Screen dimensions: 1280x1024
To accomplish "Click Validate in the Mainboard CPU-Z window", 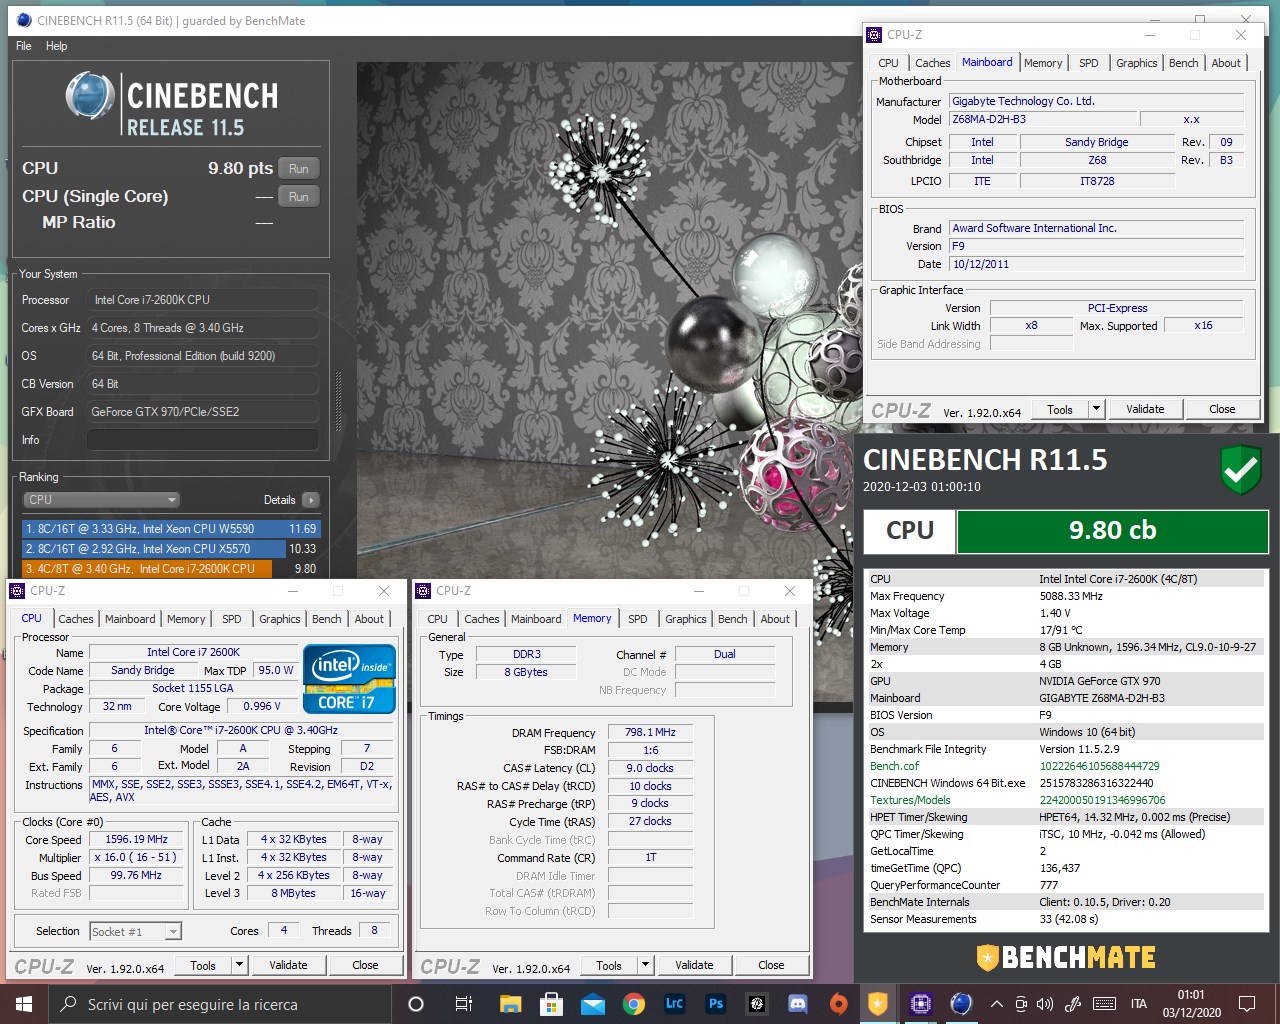I will (1145, 409).
